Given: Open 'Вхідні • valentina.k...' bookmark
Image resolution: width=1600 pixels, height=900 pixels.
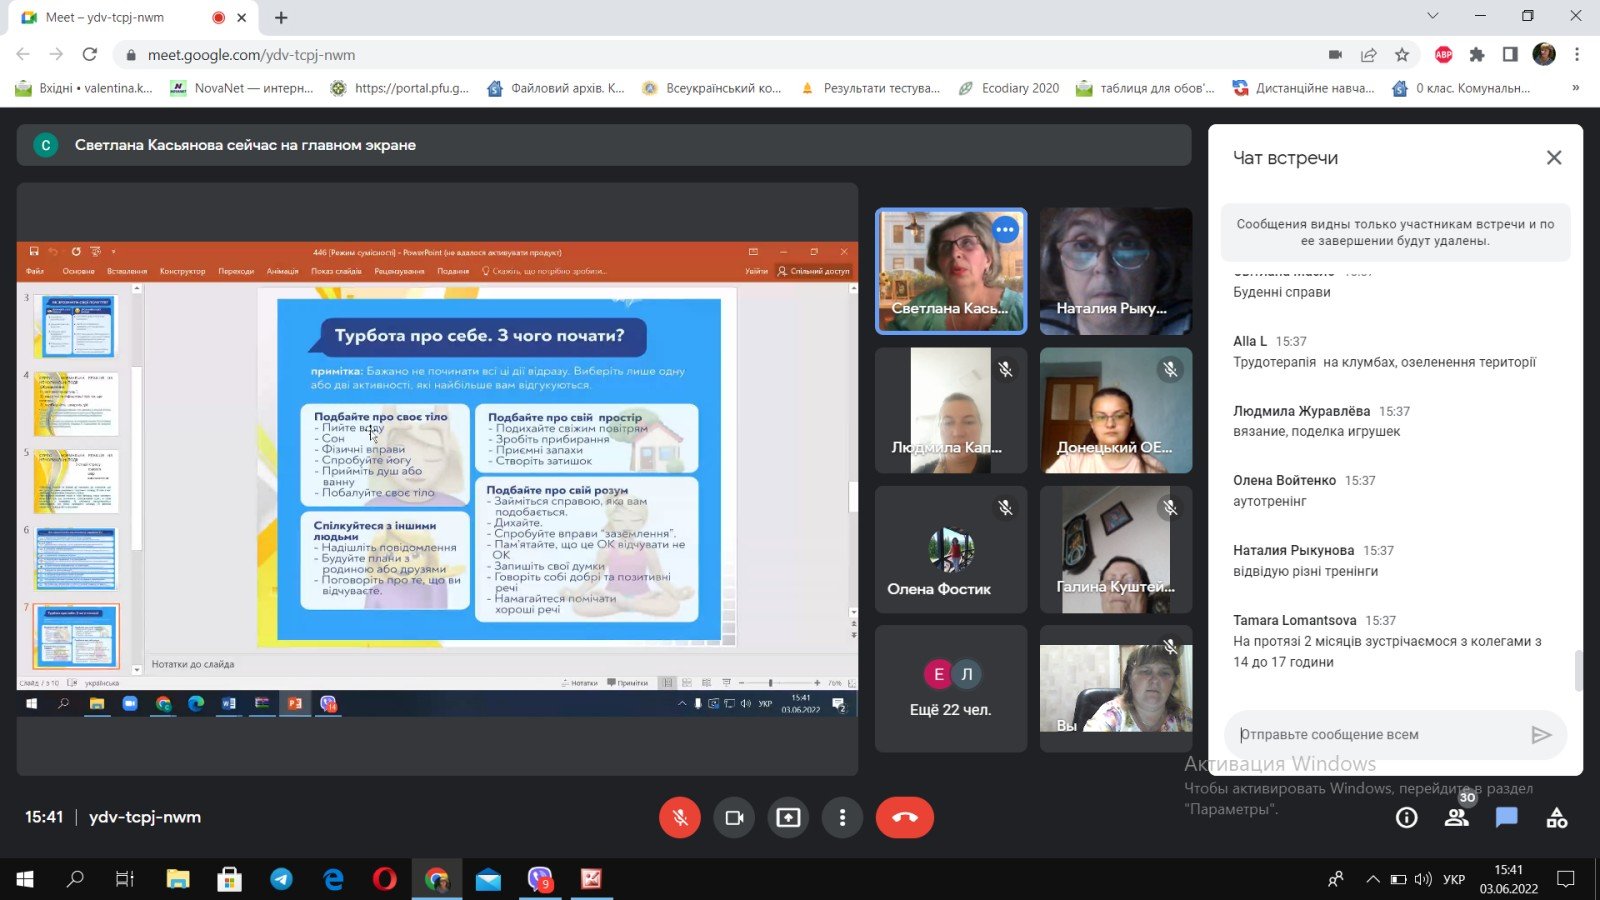Looking at the screenshot, I should pyautogui.click(x=84, y=88).
